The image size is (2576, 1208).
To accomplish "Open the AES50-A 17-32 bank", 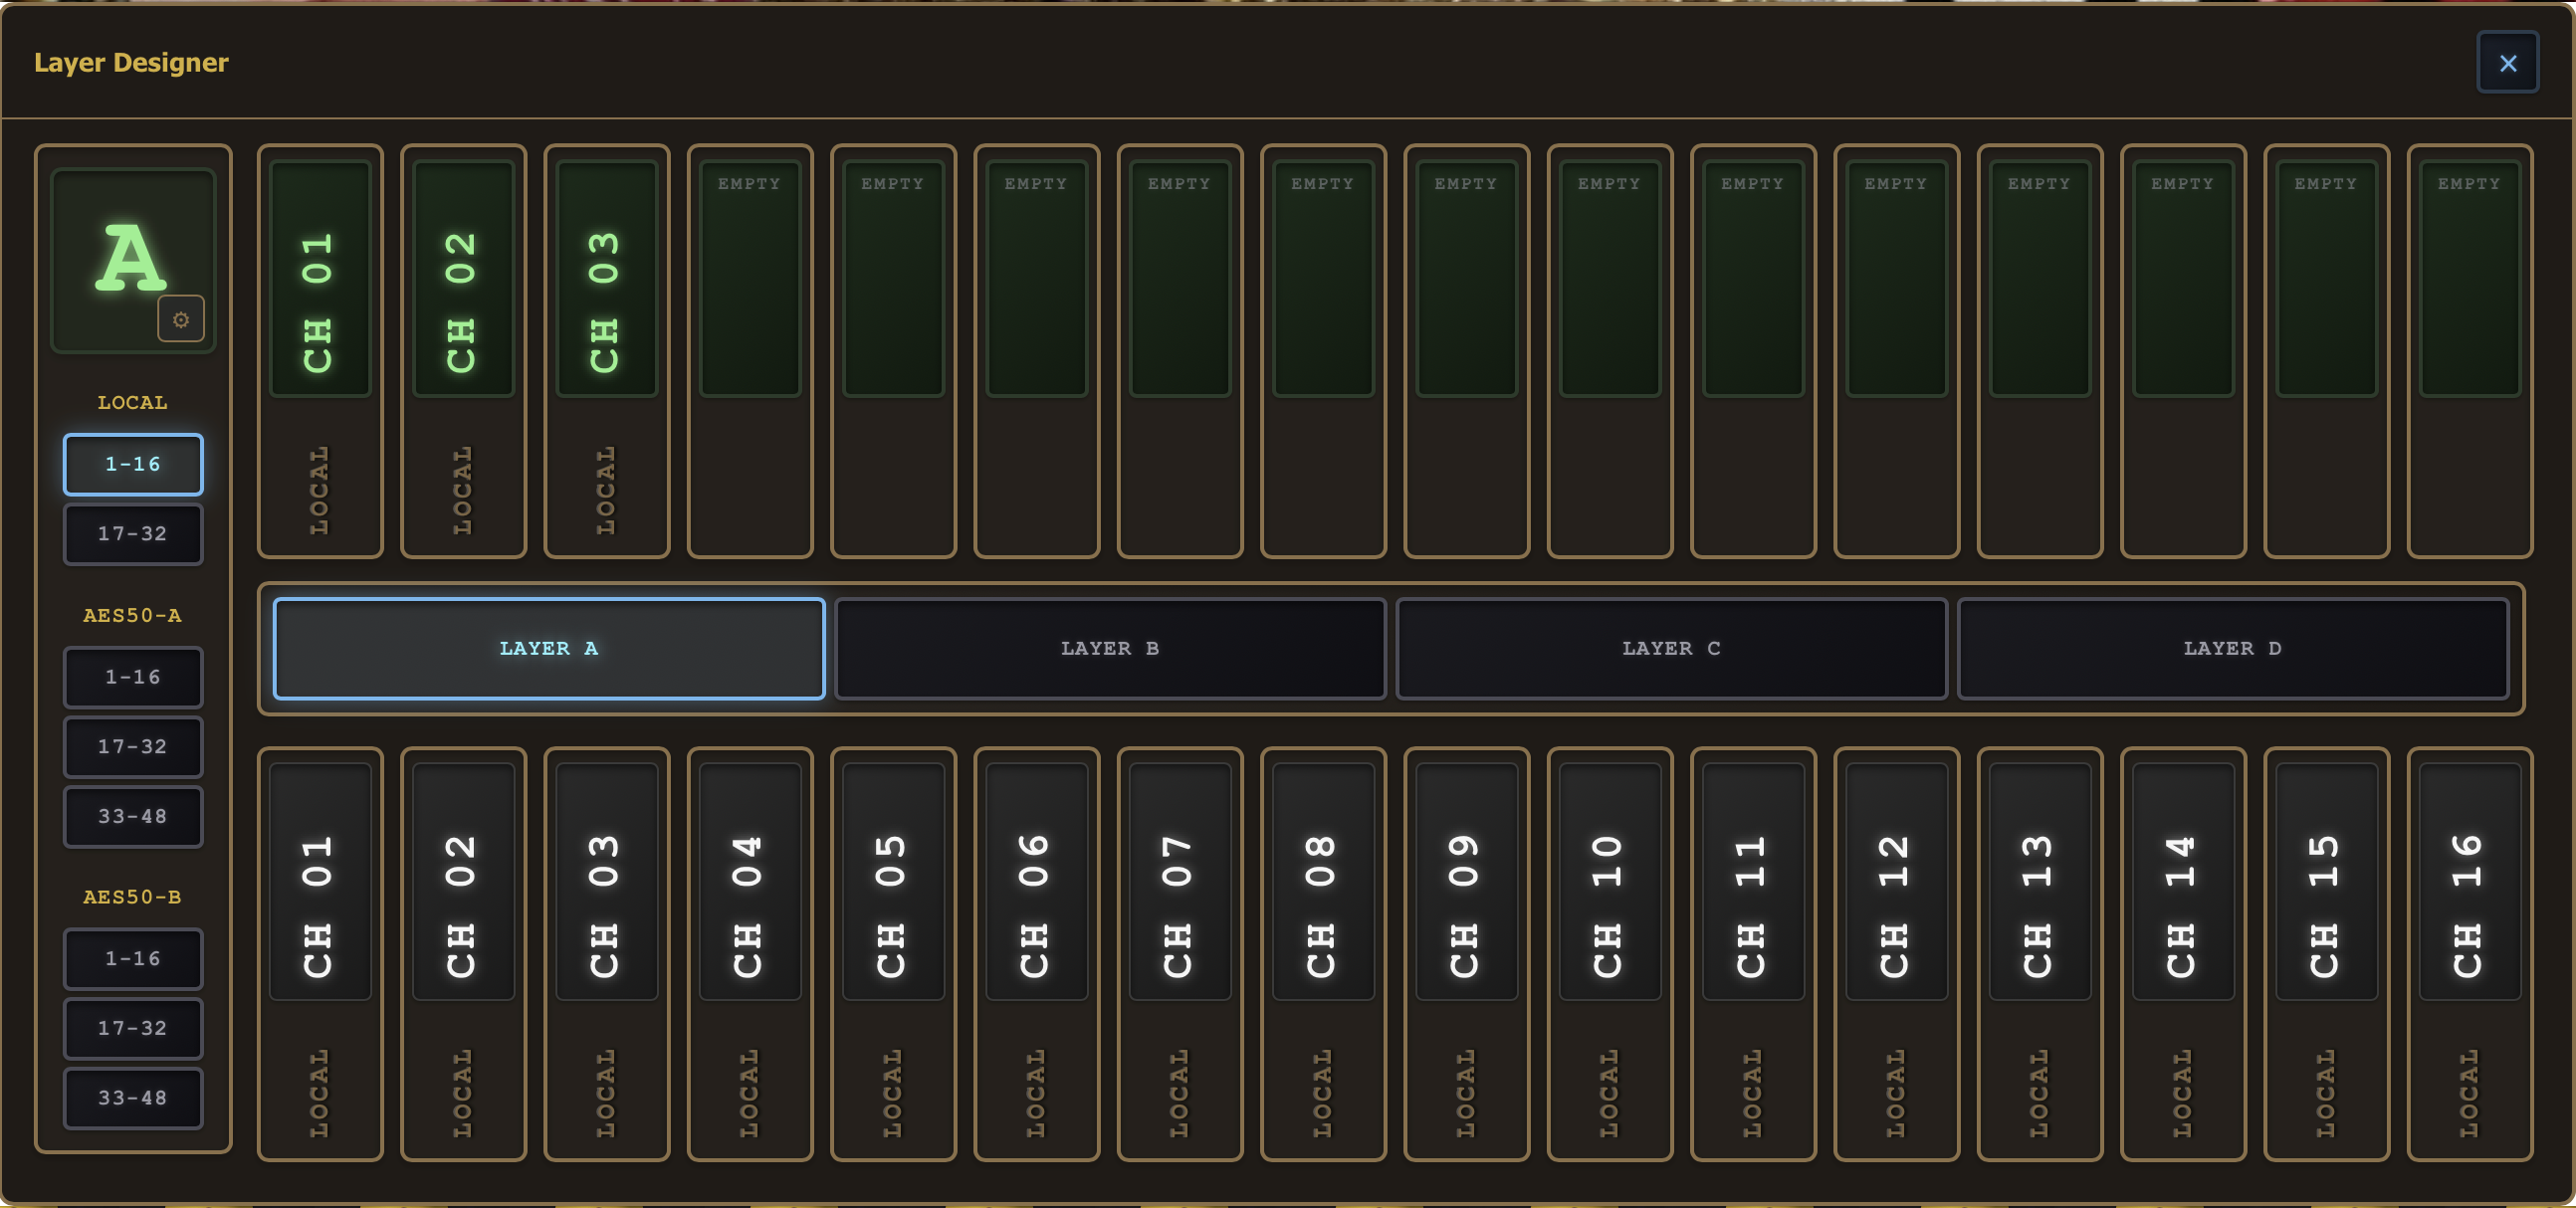I will click(132, 747).
